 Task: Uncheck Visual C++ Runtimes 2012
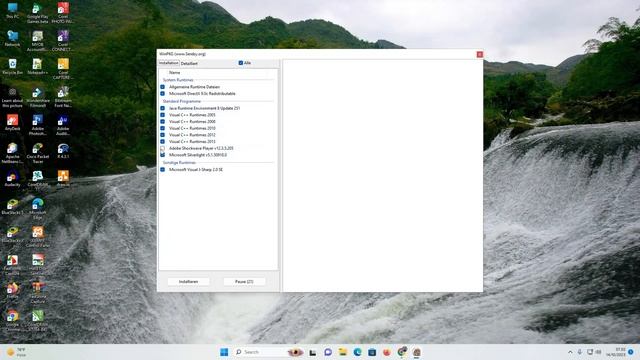tap(162, 135)
